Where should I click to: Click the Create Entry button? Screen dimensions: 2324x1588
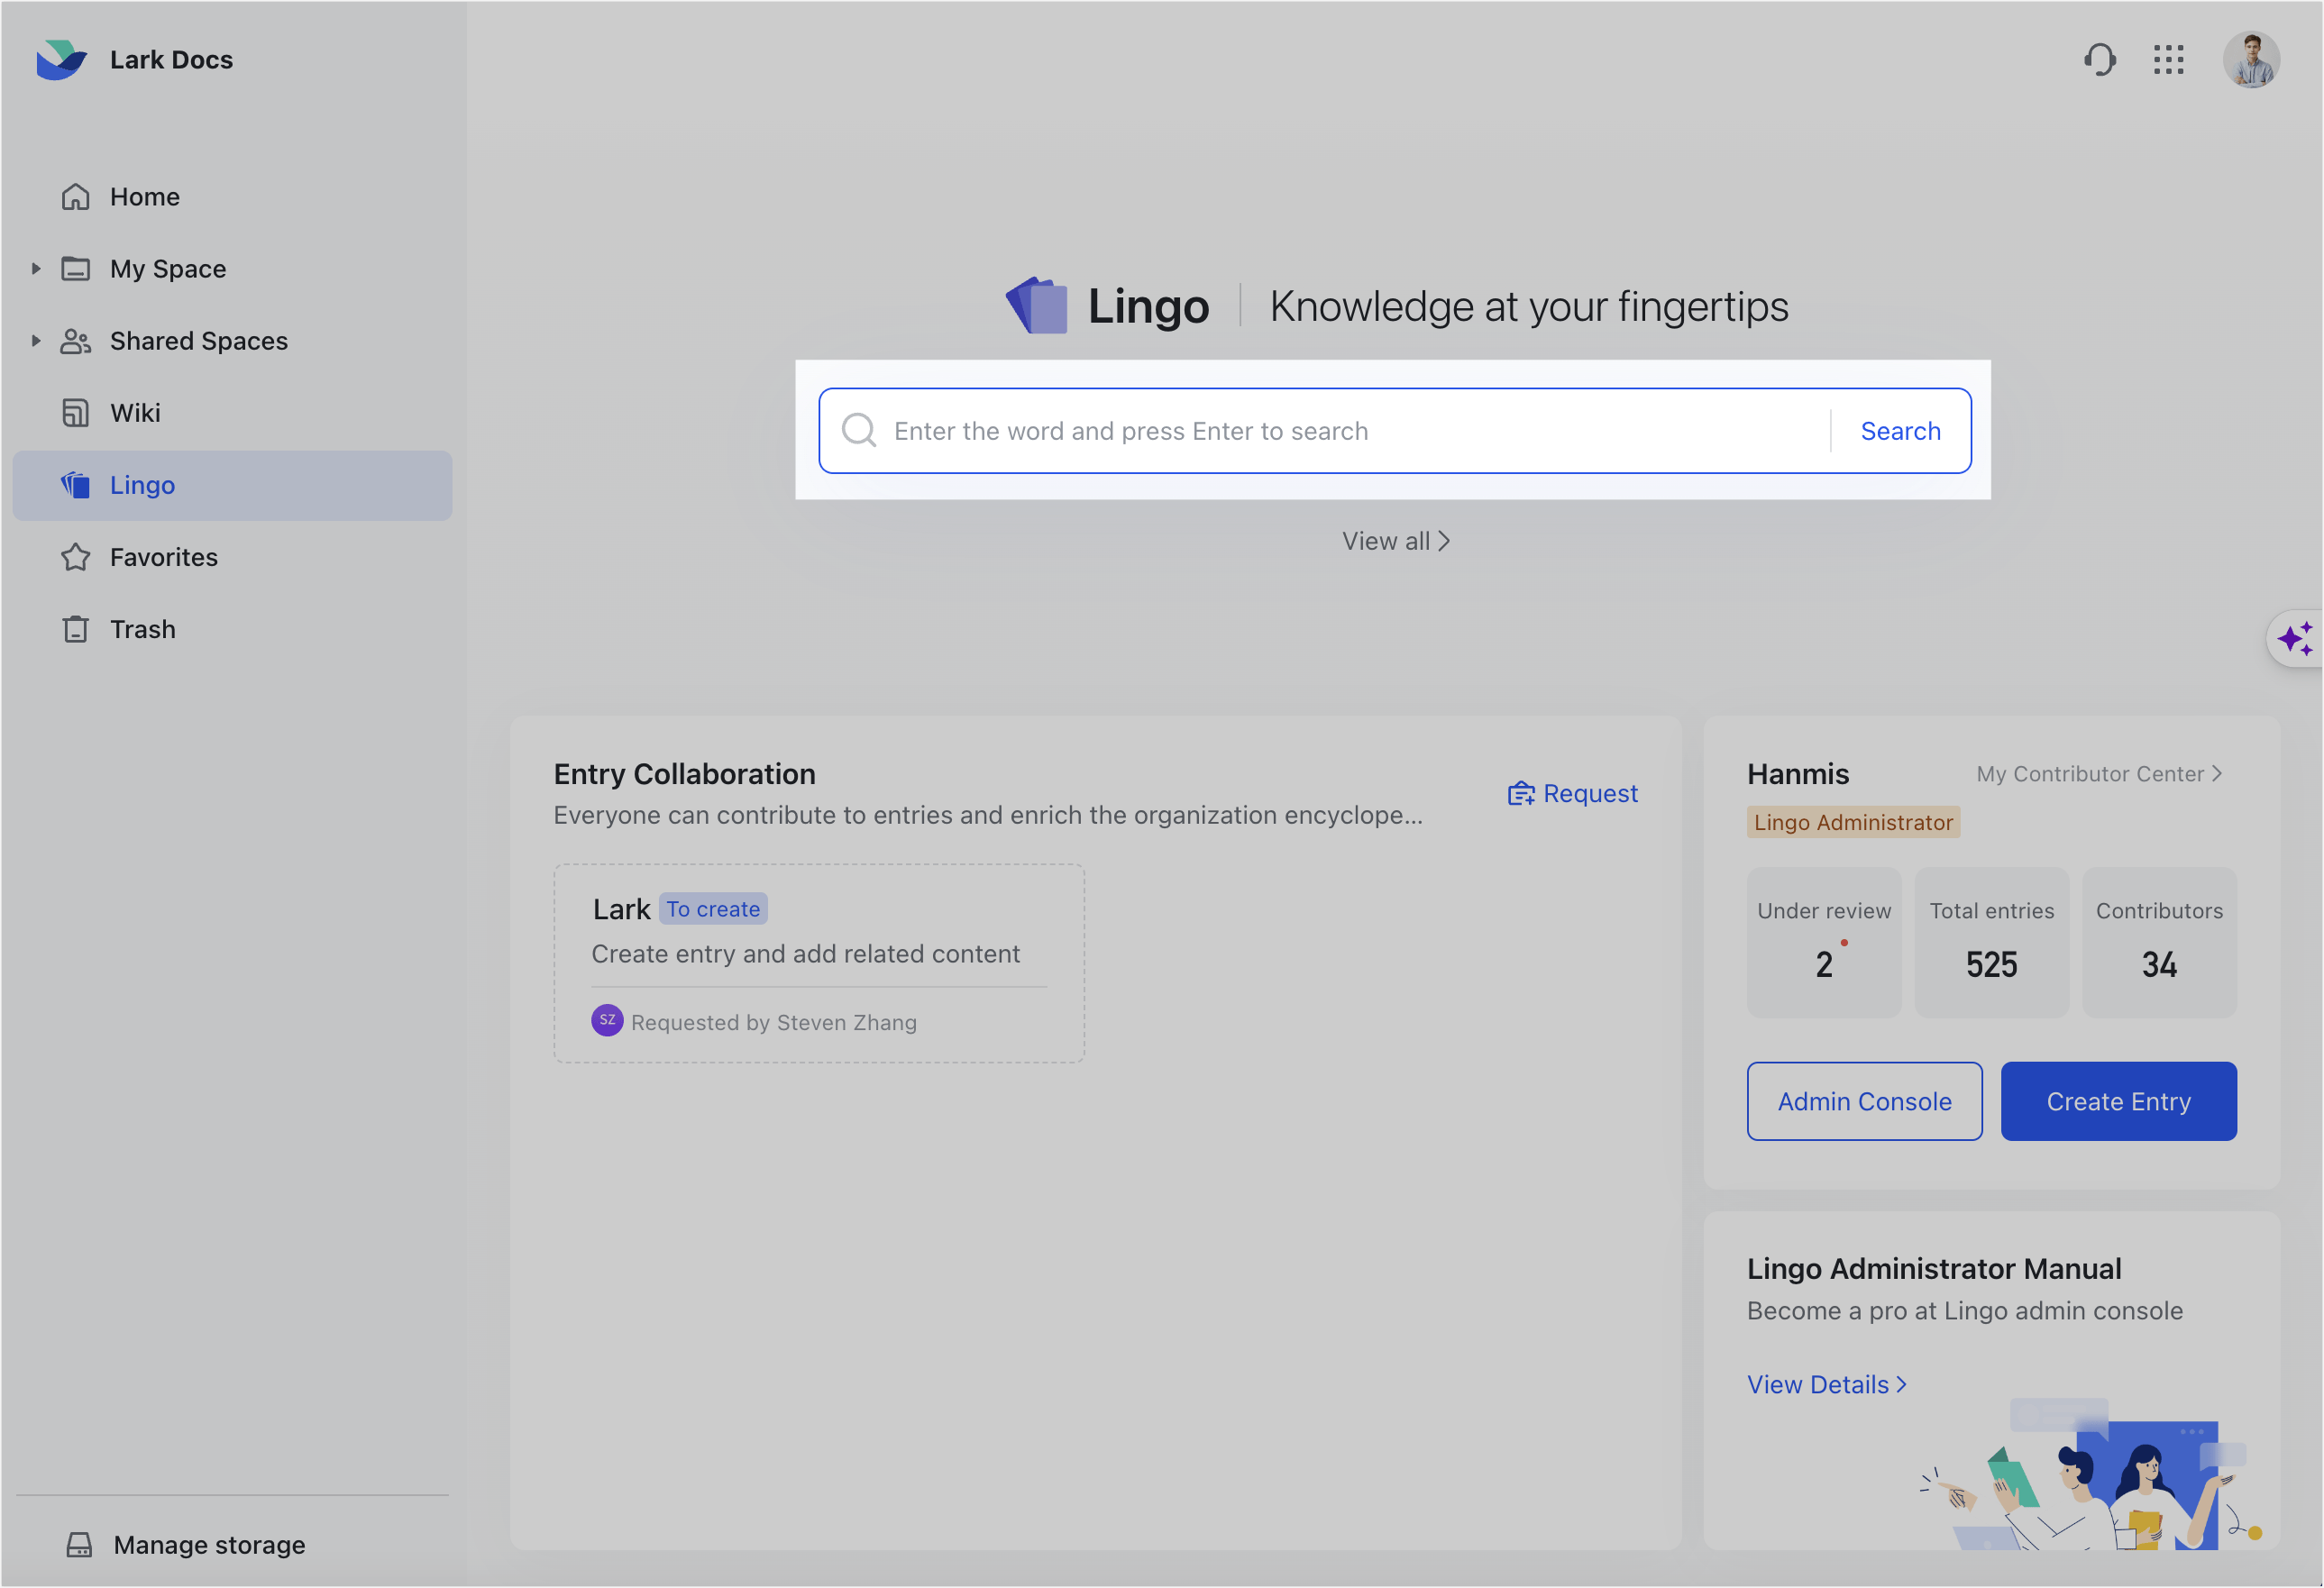point(2118,1101)
